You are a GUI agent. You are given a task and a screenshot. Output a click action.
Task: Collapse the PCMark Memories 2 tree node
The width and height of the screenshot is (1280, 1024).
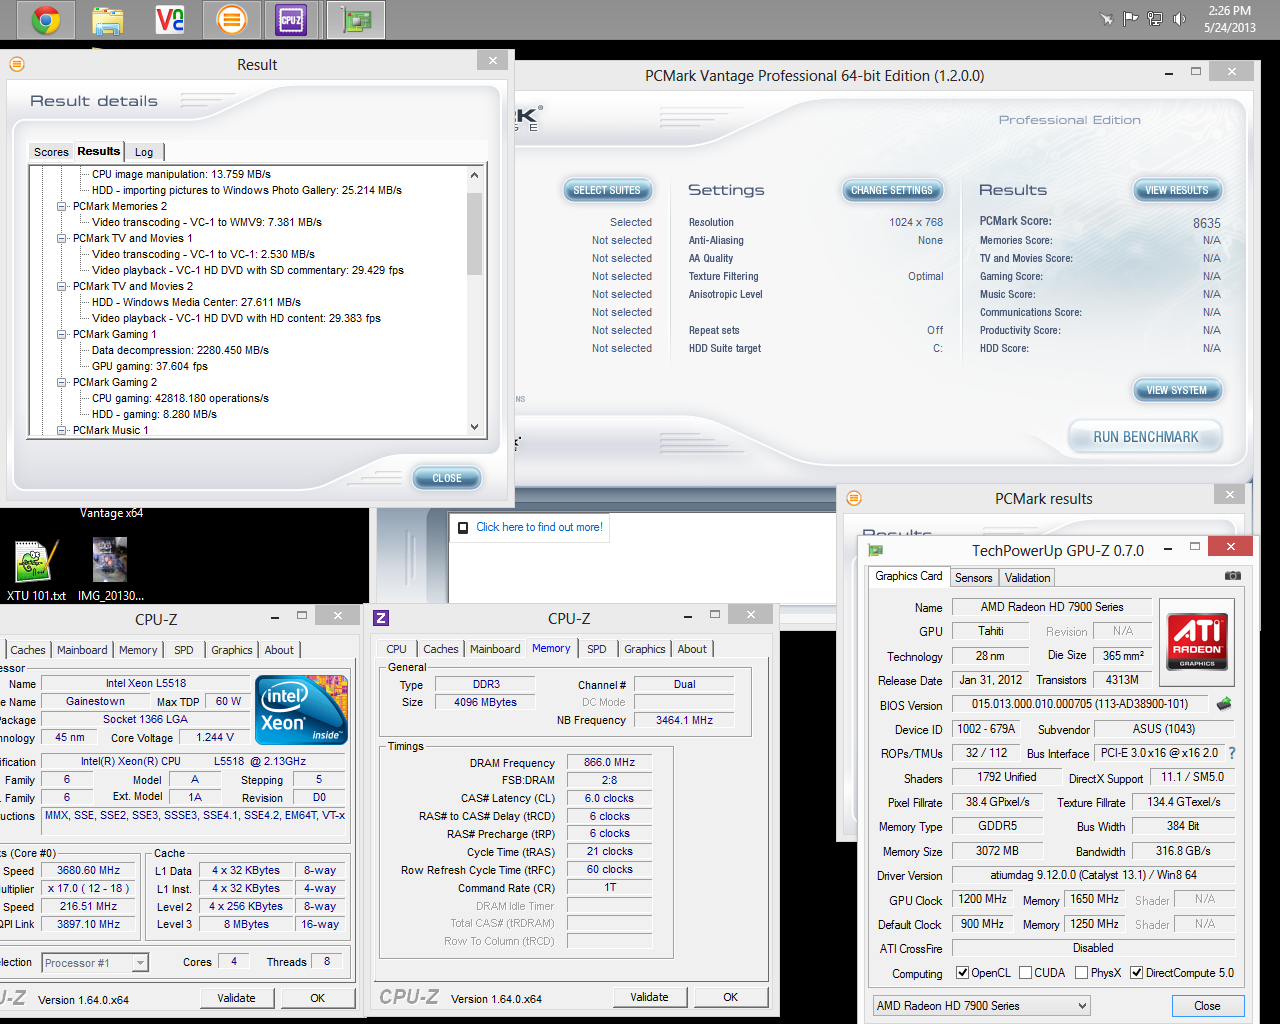(62, 206)
